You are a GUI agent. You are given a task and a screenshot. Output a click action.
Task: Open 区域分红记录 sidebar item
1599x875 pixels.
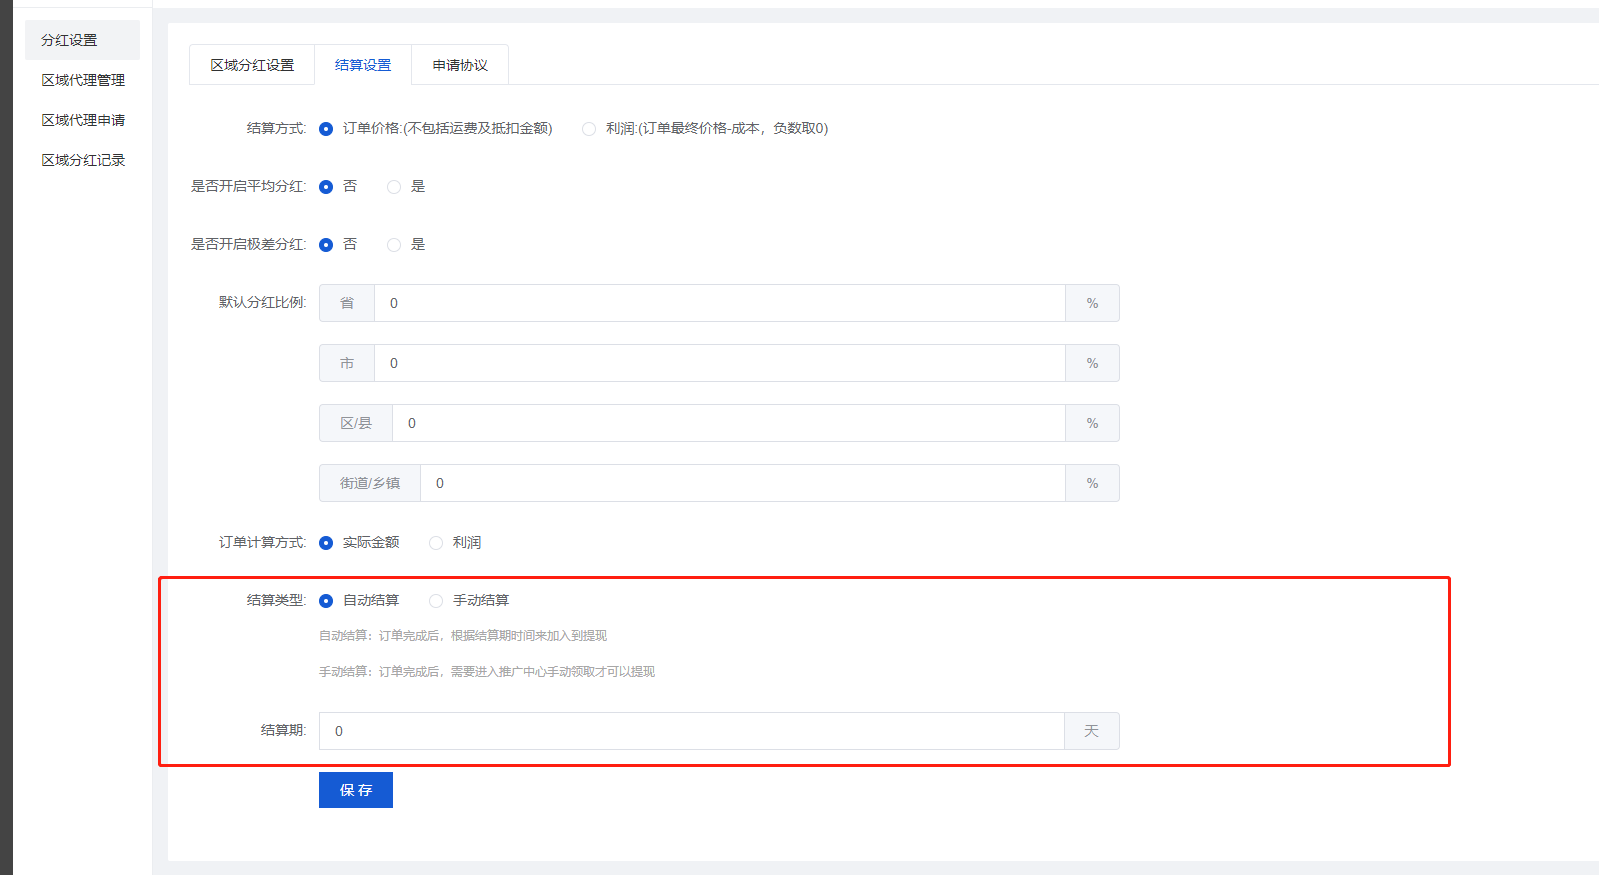click(x=83, y=160)
